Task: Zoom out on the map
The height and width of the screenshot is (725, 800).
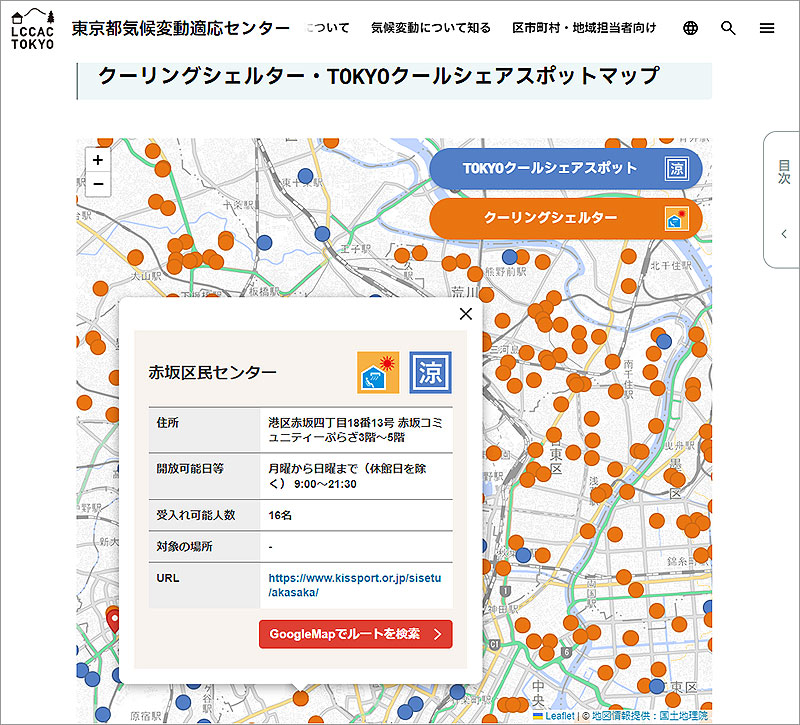Action: point(98,184)
